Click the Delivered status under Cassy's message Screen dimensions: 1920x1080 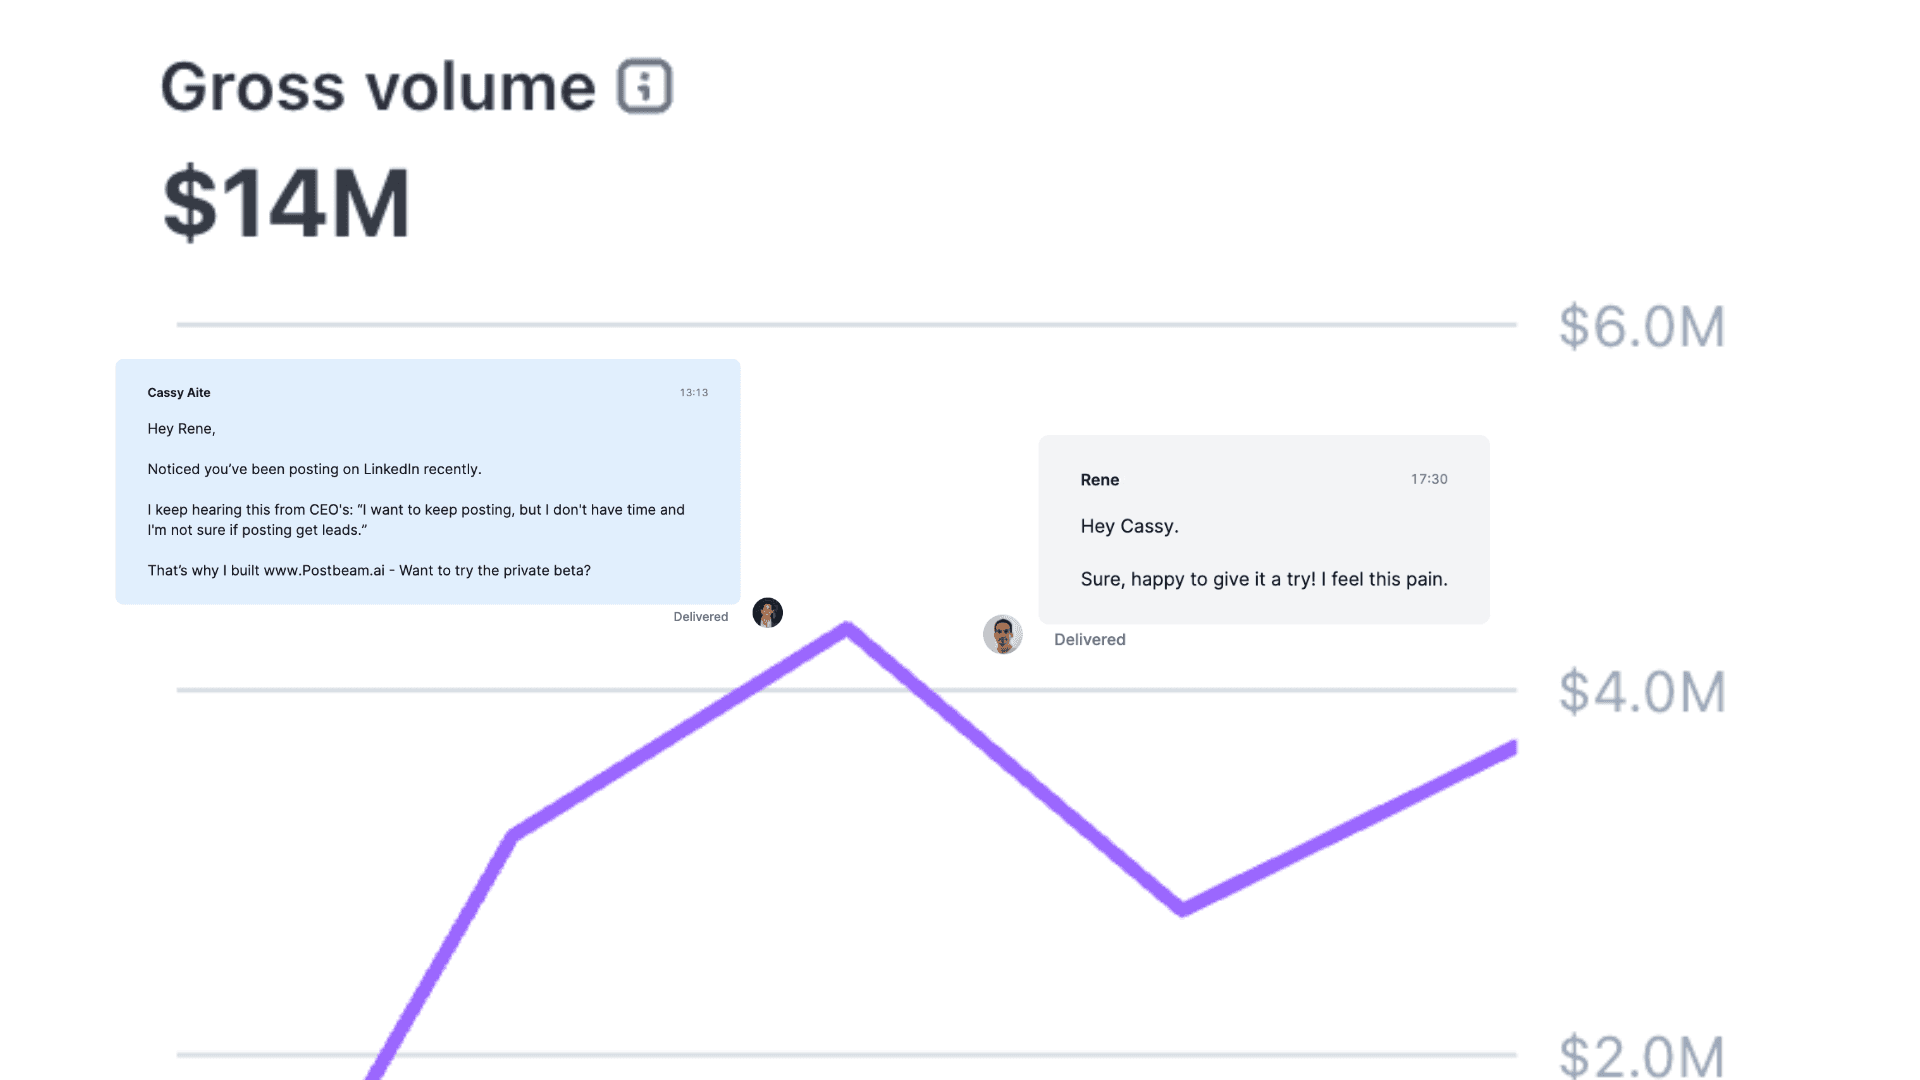(x=700, y=616)
